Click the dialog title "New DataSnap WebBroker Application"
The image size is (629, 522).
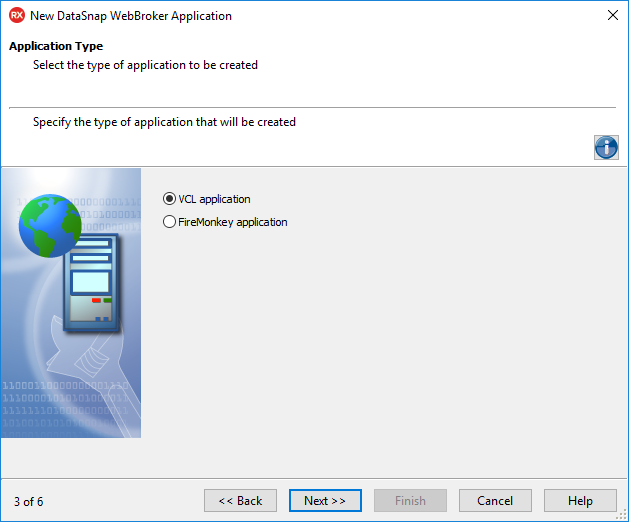click(x=131, y=16)
